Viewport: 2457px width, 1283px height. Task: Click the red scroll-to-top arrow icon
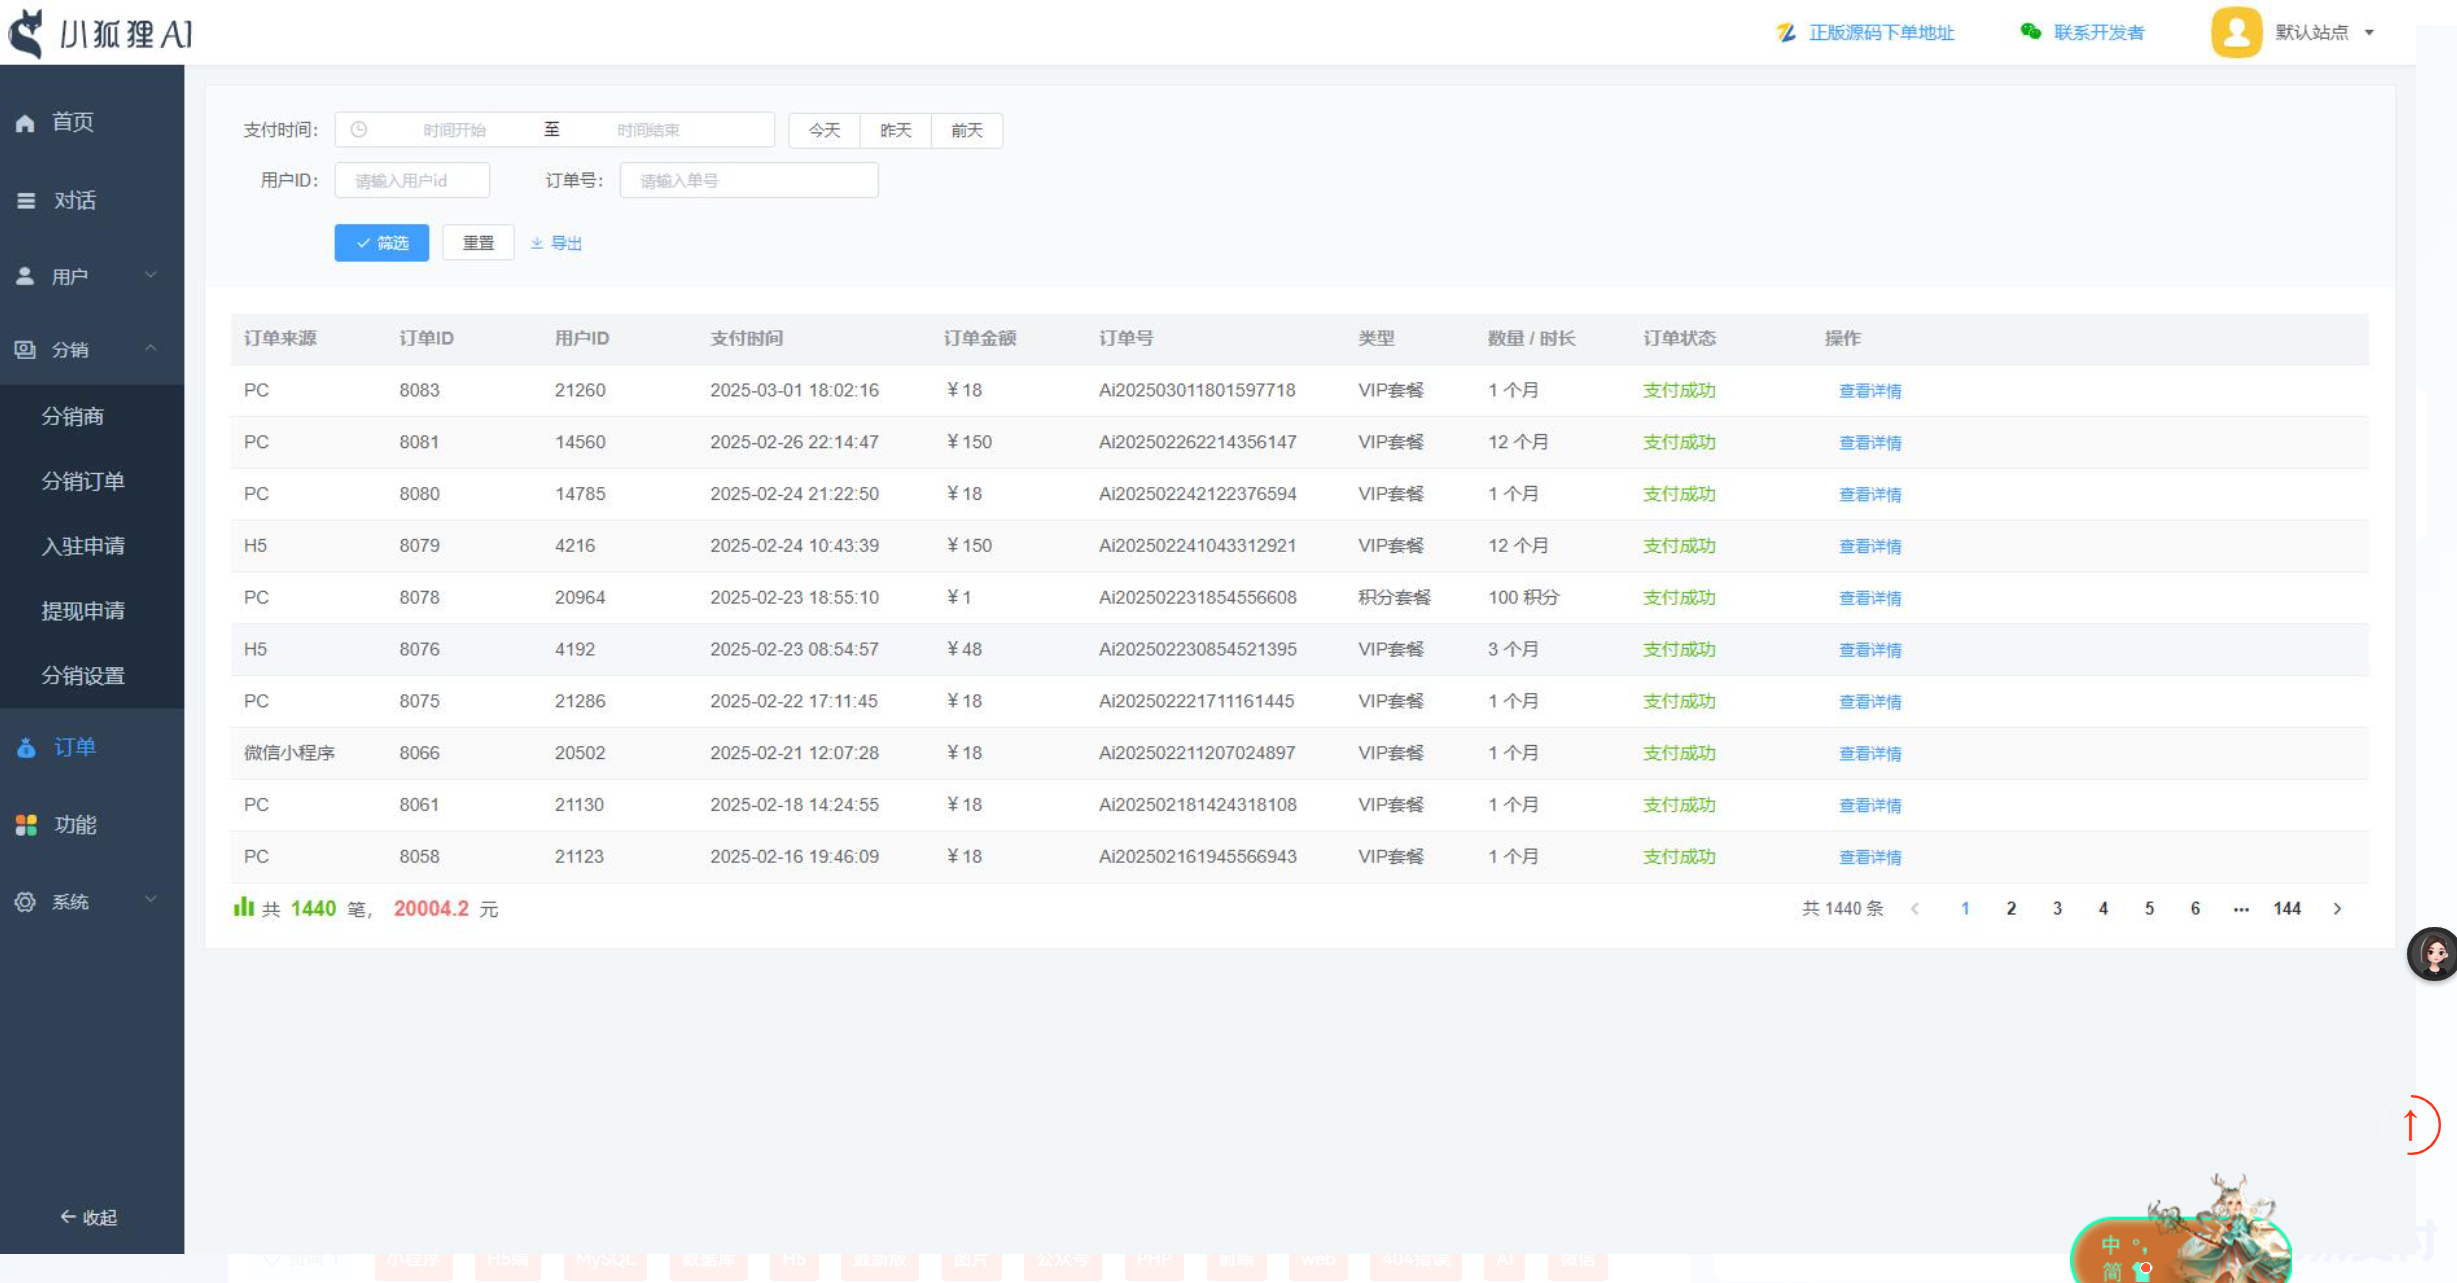click(x=2412, y=1124)
